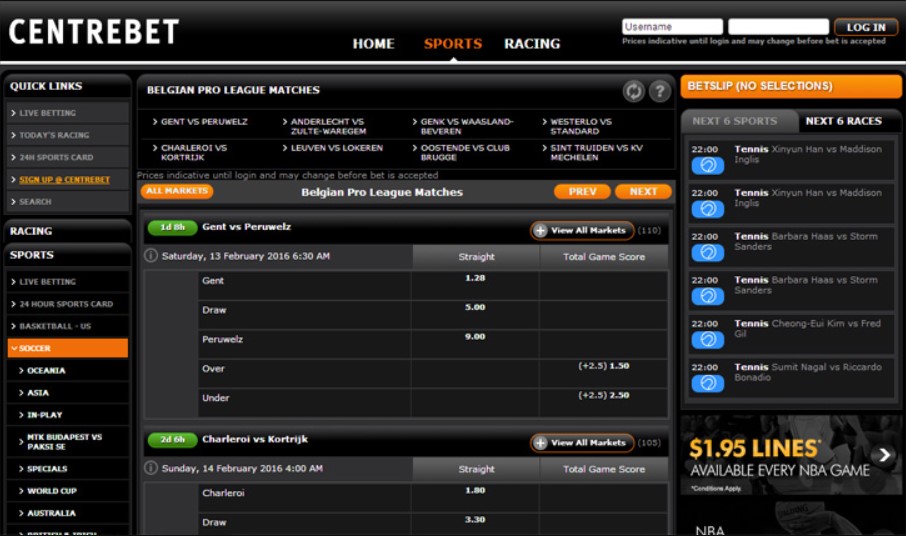Expand World Cup under Soccer
The height and width of the screenshot is (536, 906).
(x=68, y=491)
